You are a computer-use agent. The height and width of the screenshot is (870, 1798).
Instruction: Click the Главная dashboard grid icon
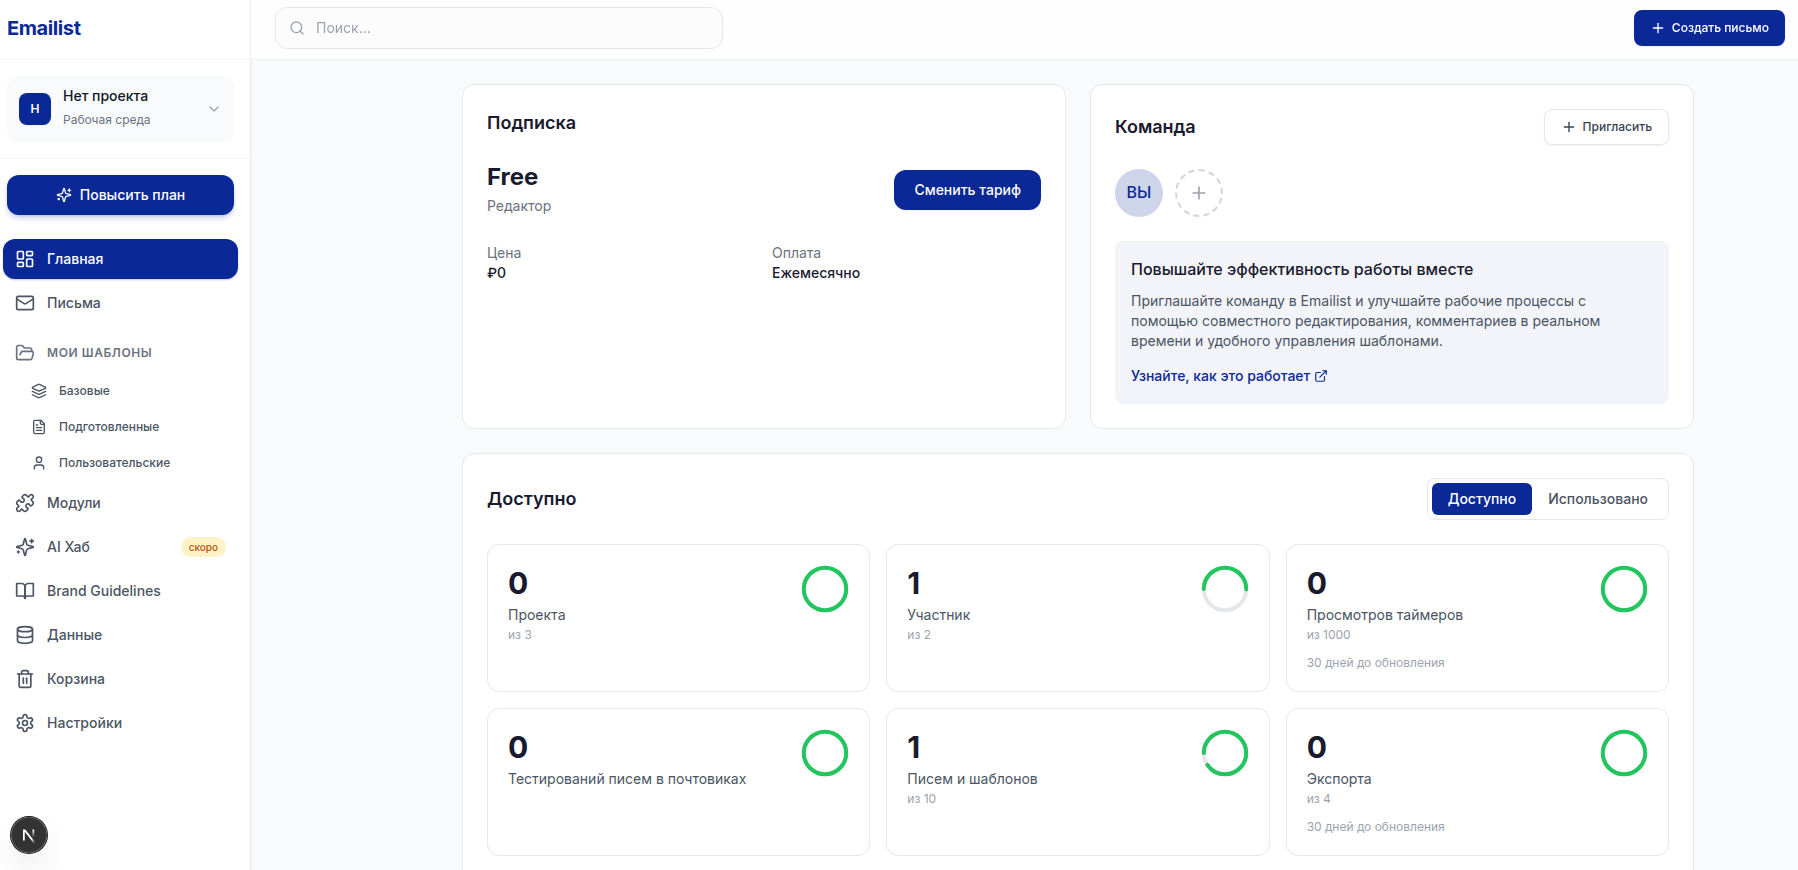click(25, 259)
